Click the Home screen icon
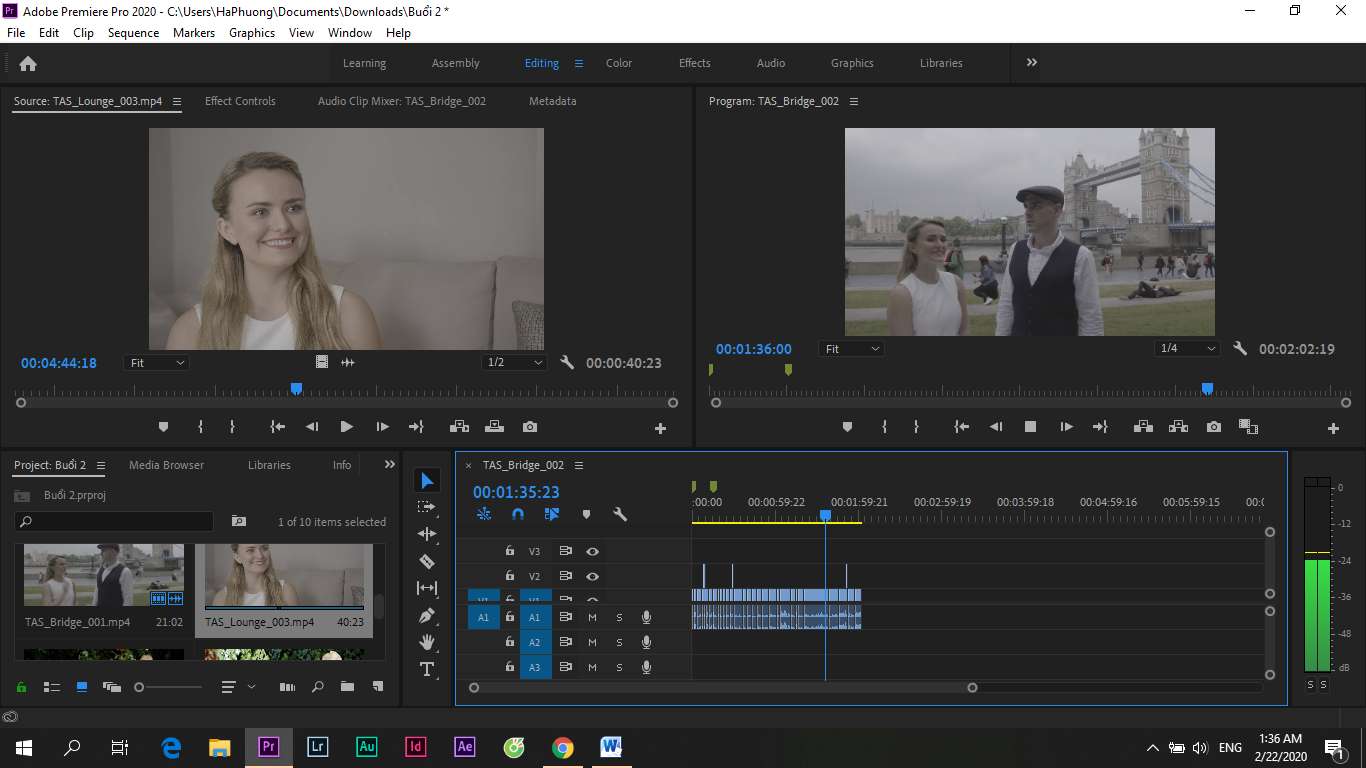1366x768 pixels. click(28, 63)
